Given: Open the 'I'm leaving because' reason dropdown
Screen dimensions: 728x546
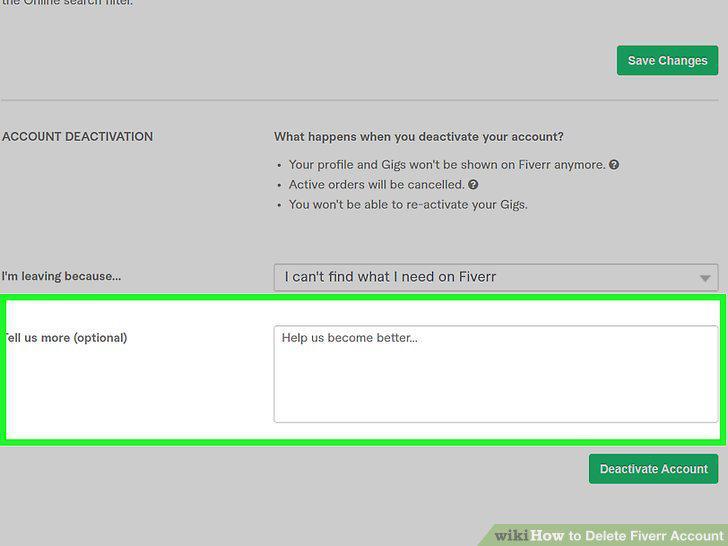Looking at the screenshot, I should [496, 277].
